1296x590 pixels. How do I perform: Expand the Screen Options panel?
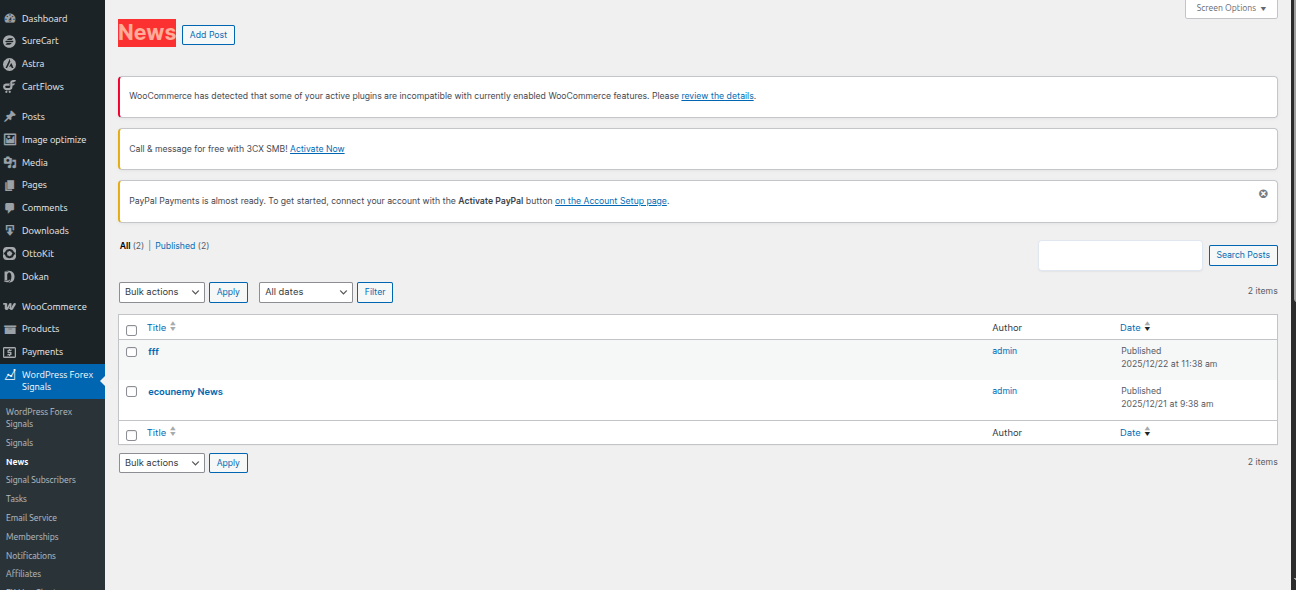[1231, 8]
